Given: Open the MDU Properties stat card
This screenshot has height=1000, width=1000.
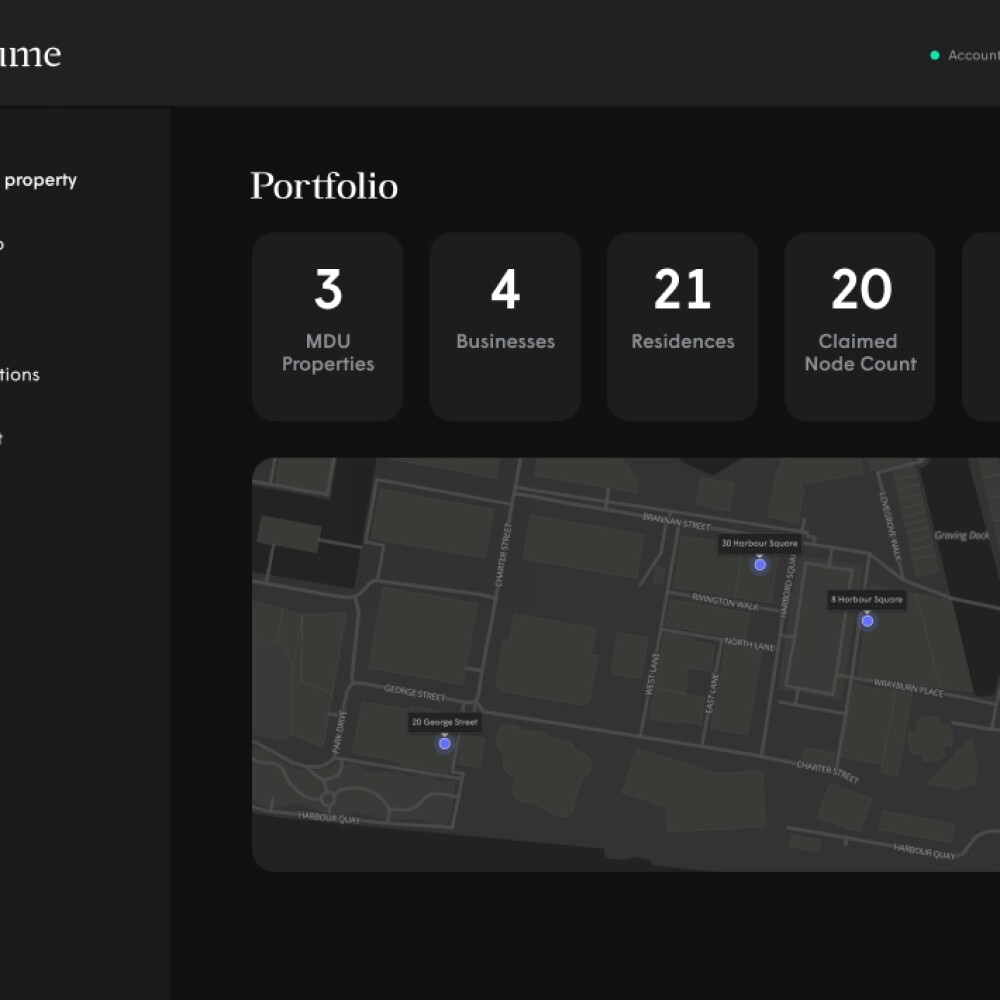Looking at the screenshot, I should tap(328, 326).
